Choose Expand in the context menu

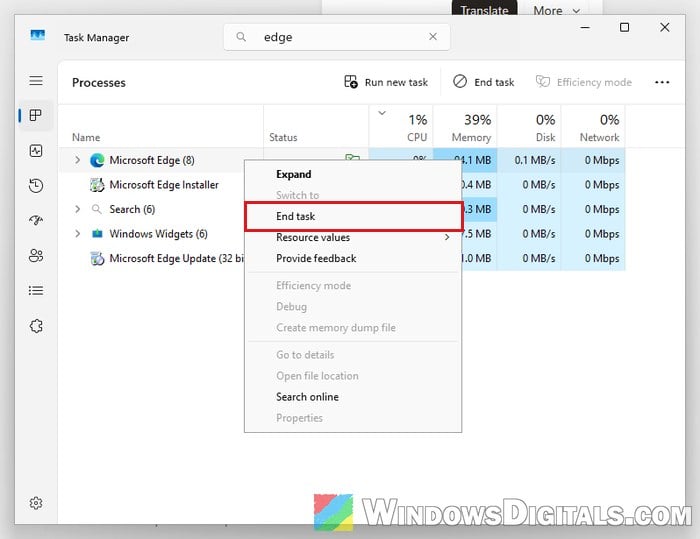[x=353, y=174]
